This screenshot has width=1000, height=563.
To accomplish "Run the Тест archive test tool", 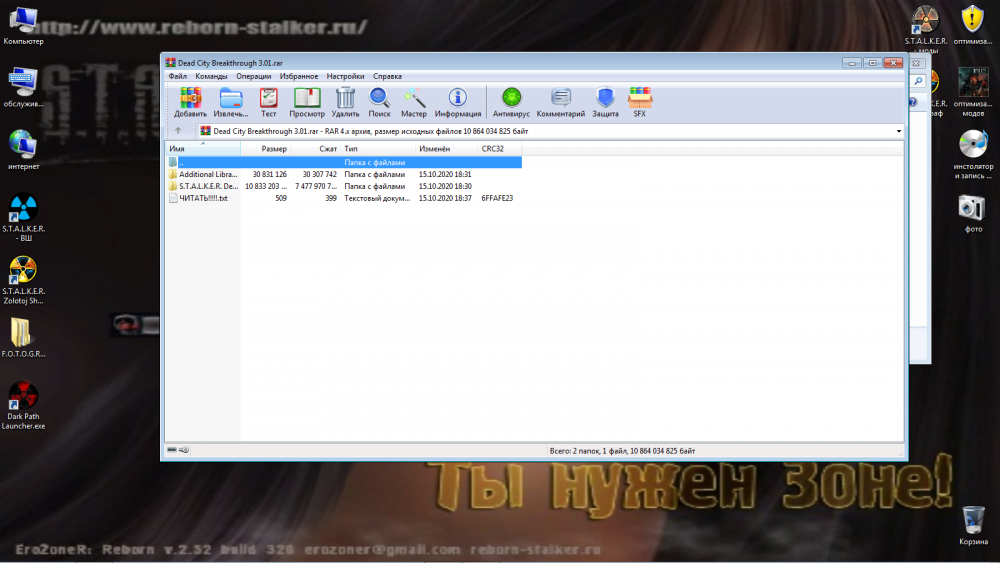I will 268,102.
